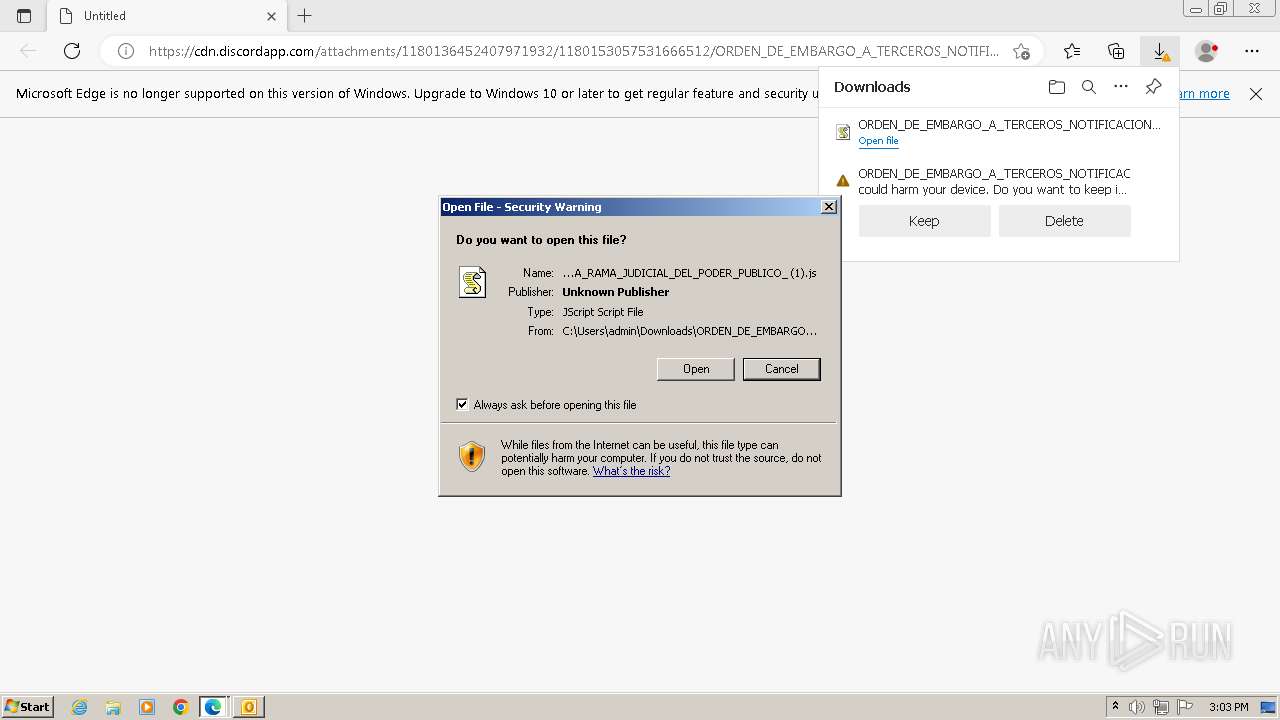Click the warning triangle on second download
Screen dimensions: 1280x720
842,181
